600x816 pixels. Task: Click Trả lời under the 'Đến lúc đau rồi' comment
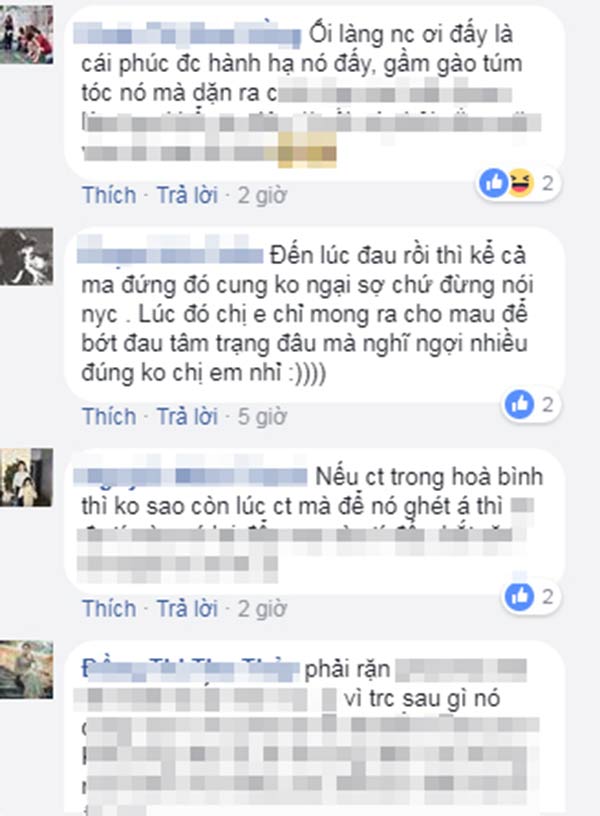coord(187,416)
